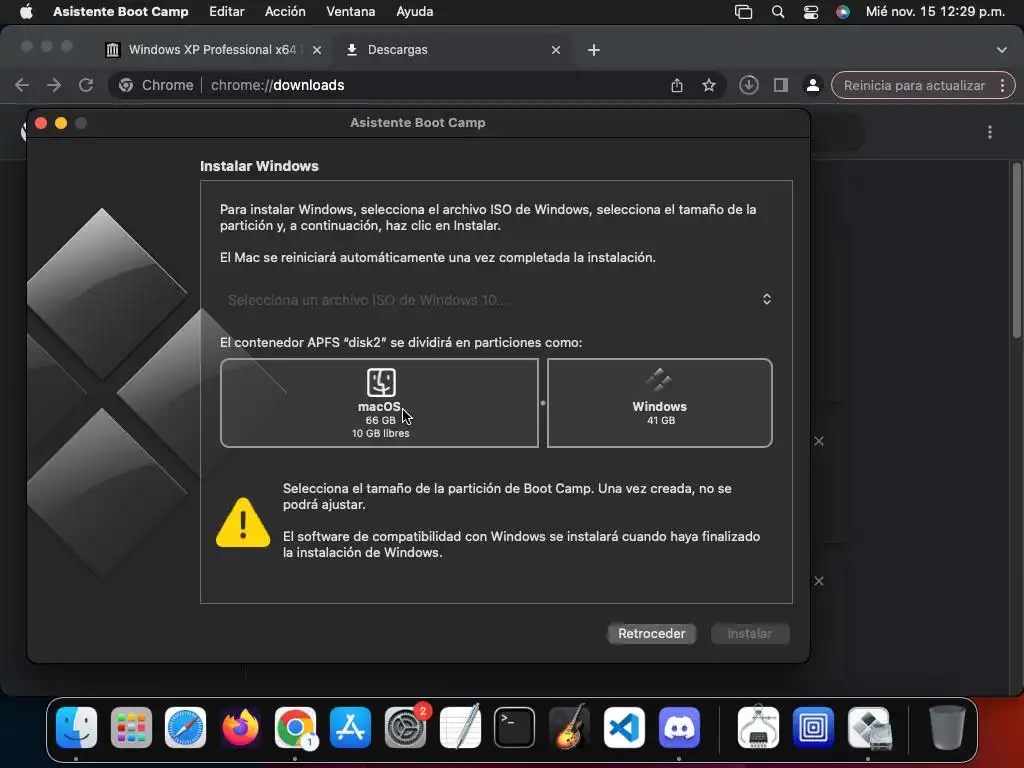This screenshot has height=768, width=1024.
Task: Show the date and time menu
Action: [x=935, y=12]
